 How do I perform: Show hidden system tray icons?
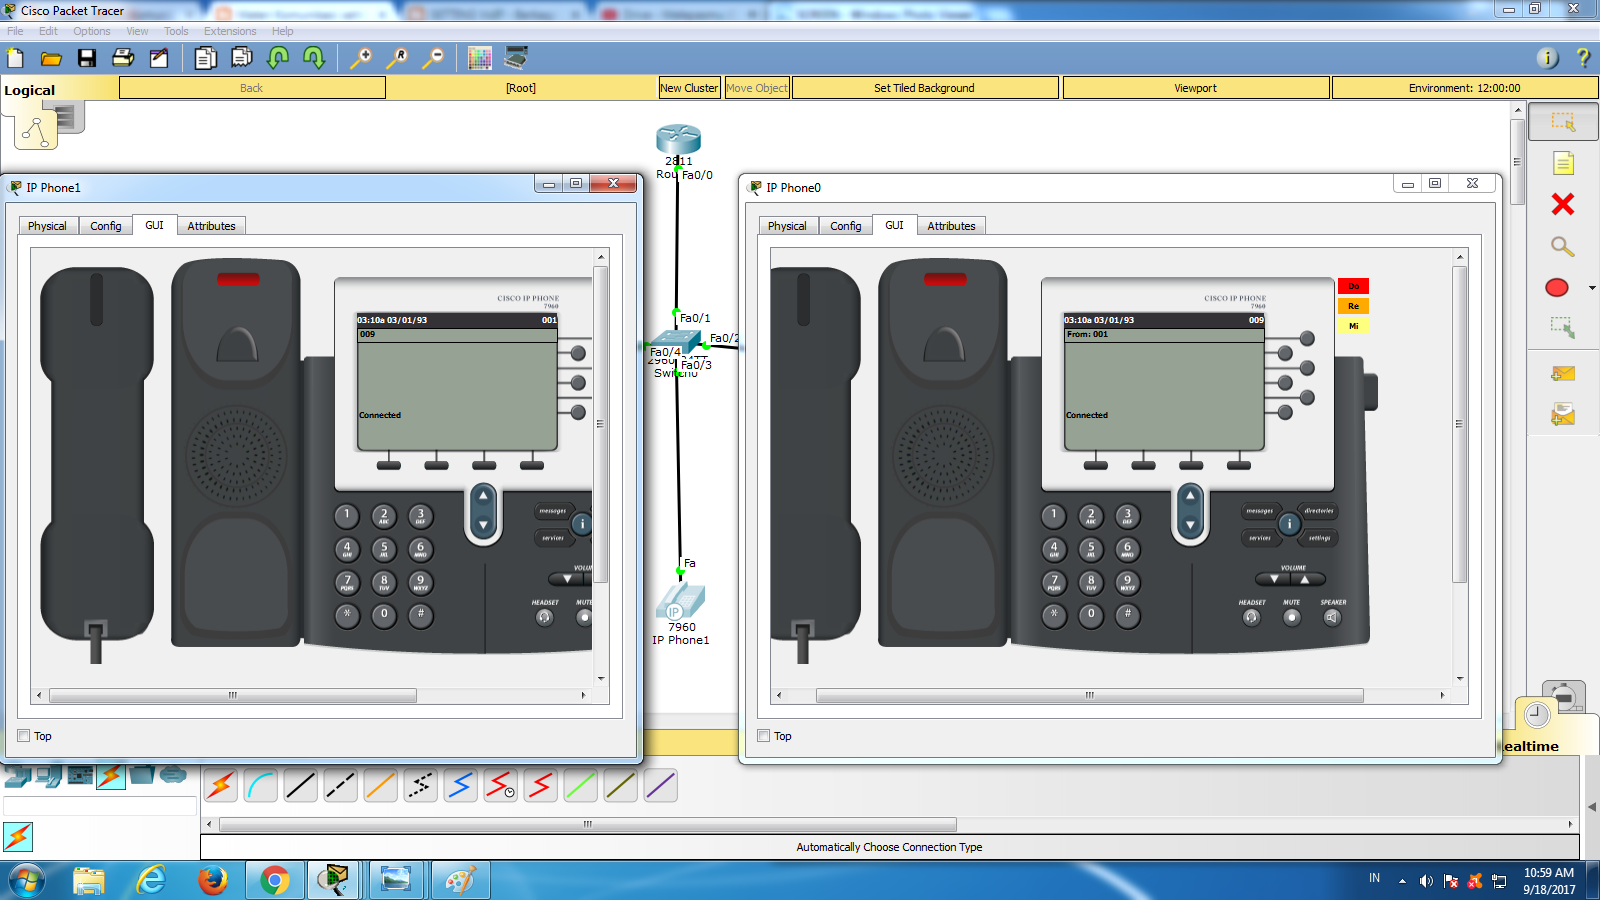[1402, 881]
